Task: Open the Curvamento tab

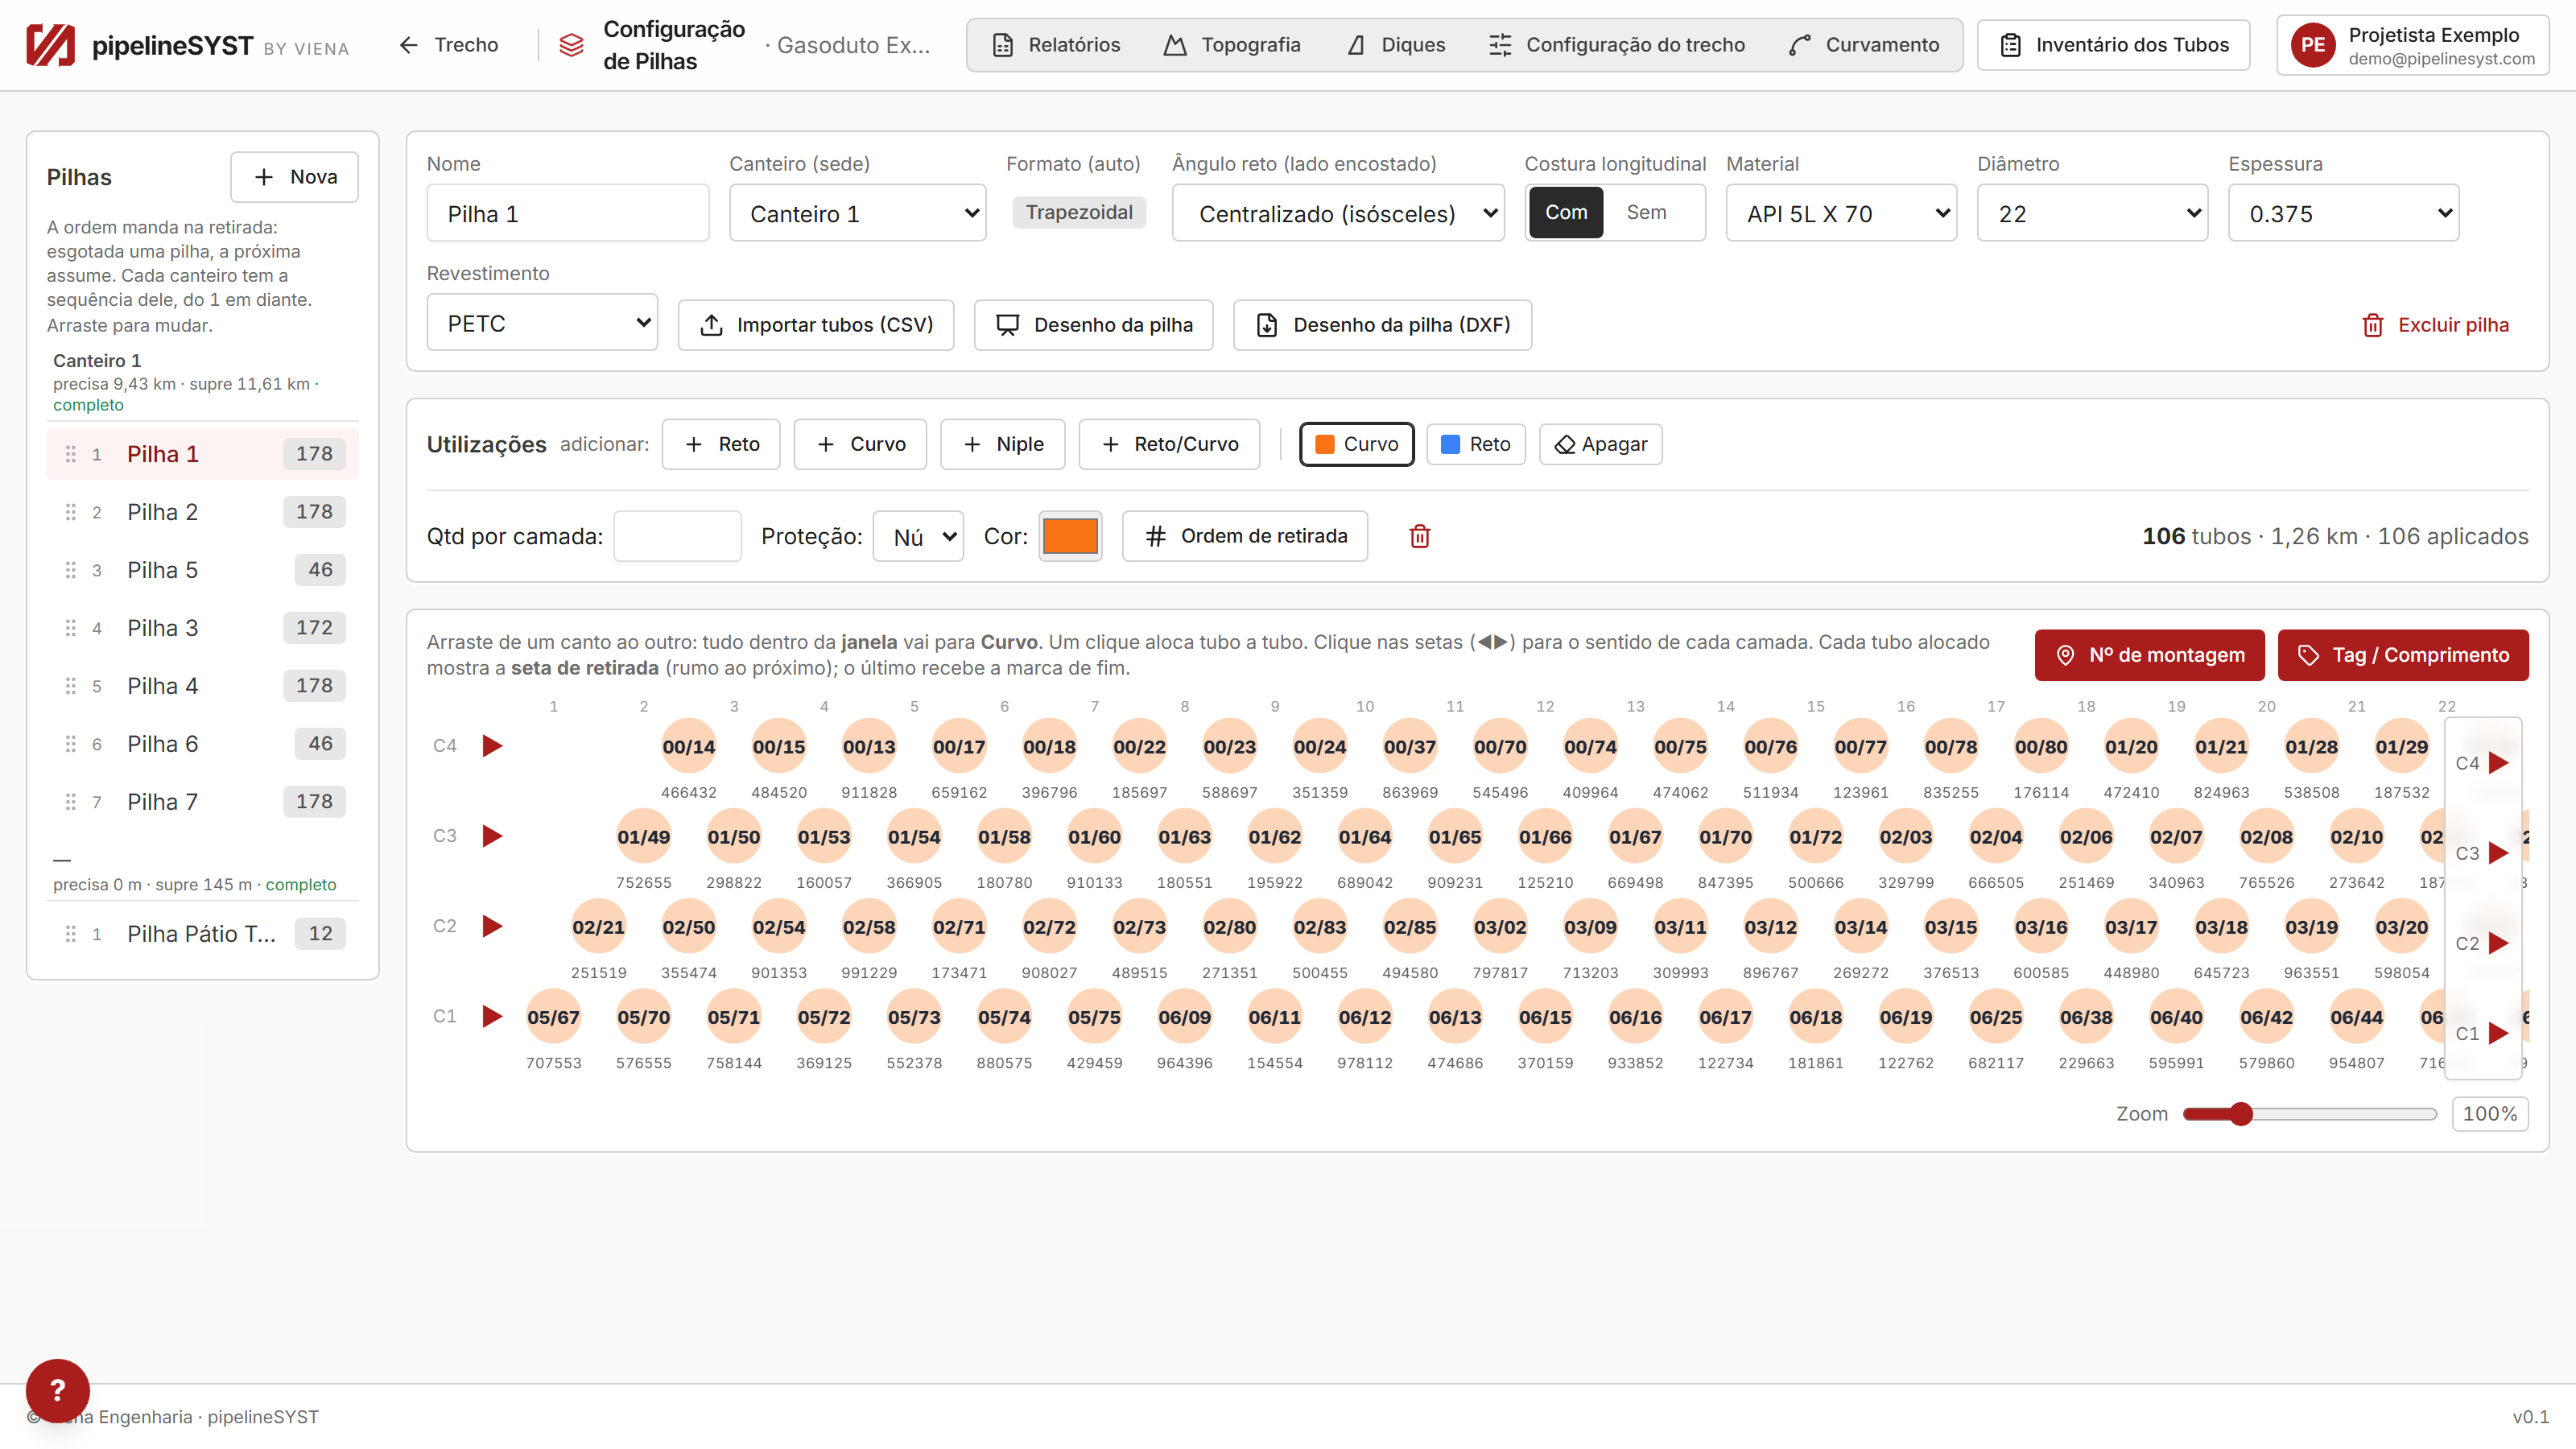Action: pos(1865,45)
